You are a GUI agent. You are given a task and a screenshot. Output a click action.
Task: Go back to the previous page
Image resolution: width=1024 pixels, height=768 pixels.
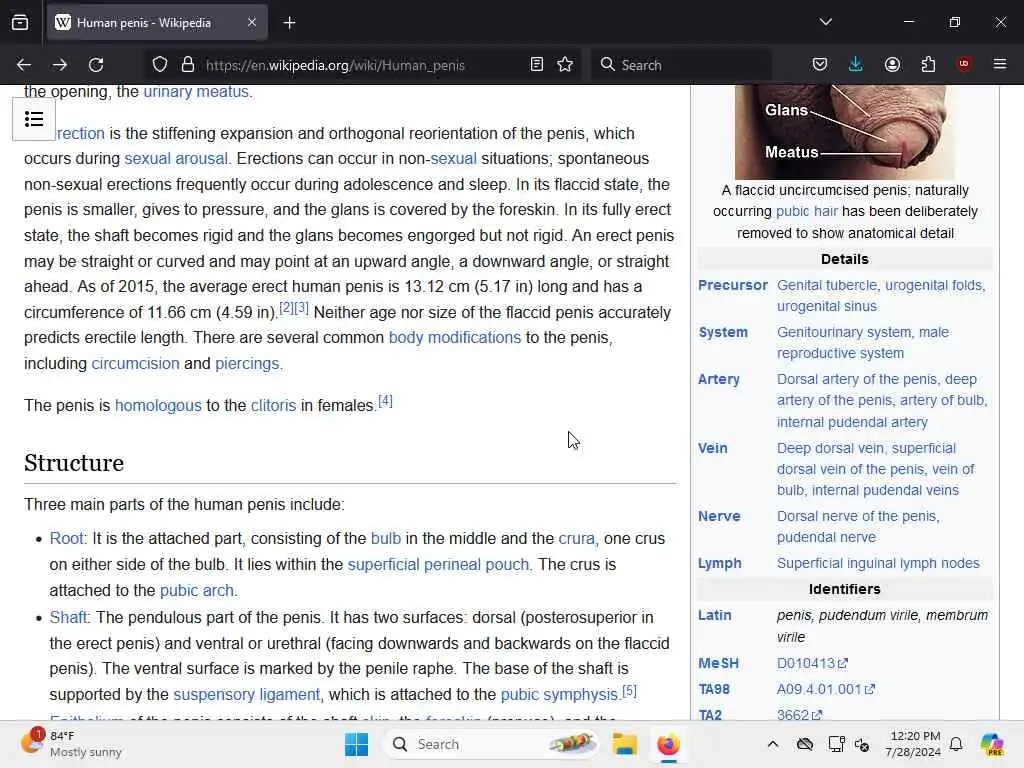(24, 65)
